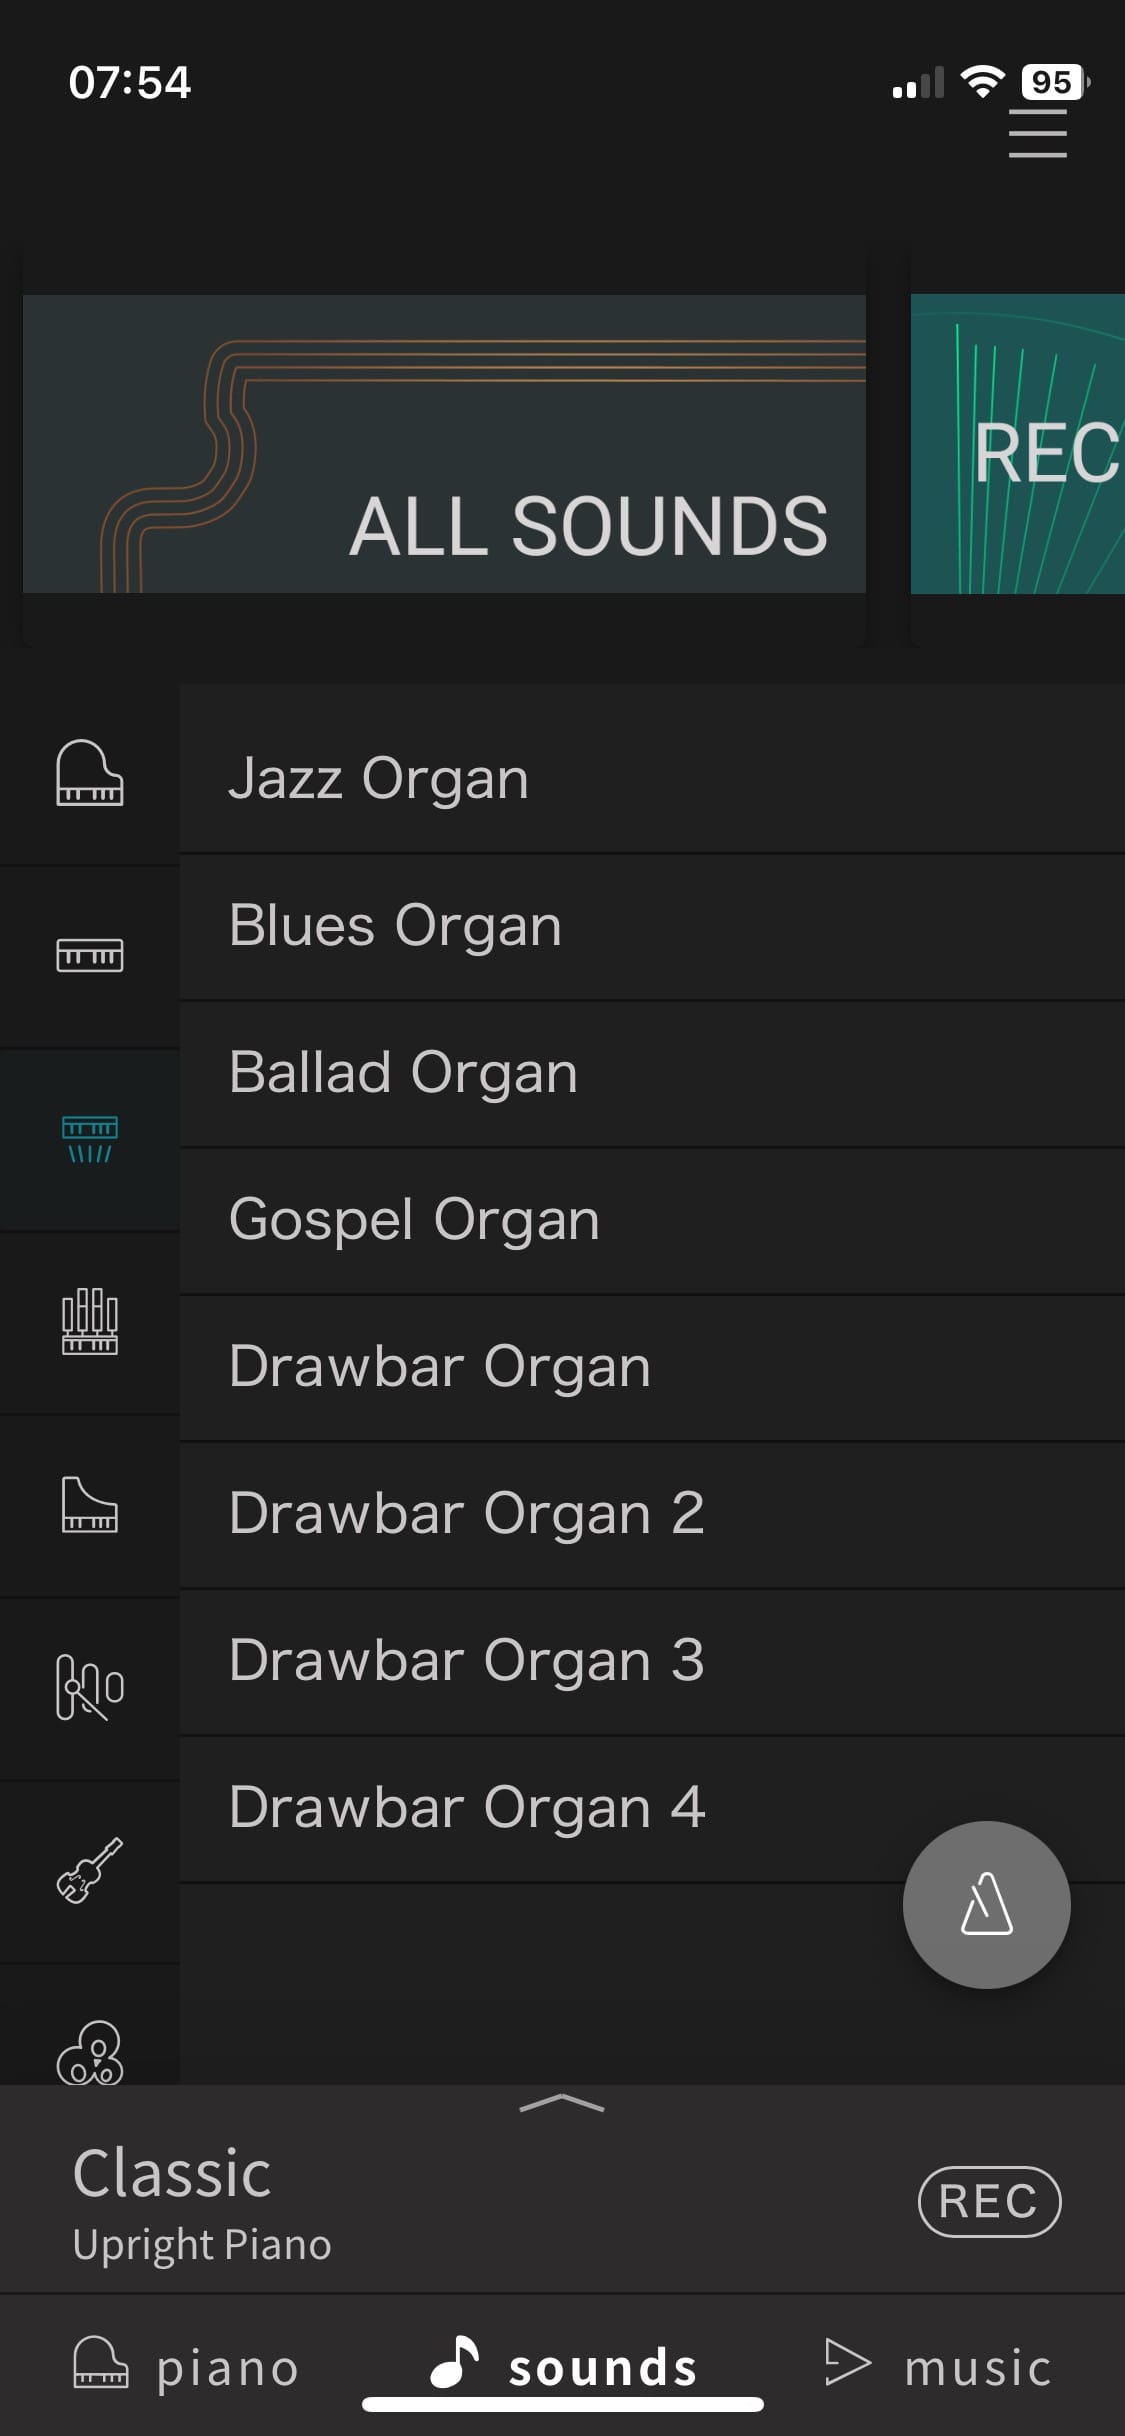
Task: Select the highlighted electric organ category icon
Action: pyautogui.click(x=89, y=1139)
